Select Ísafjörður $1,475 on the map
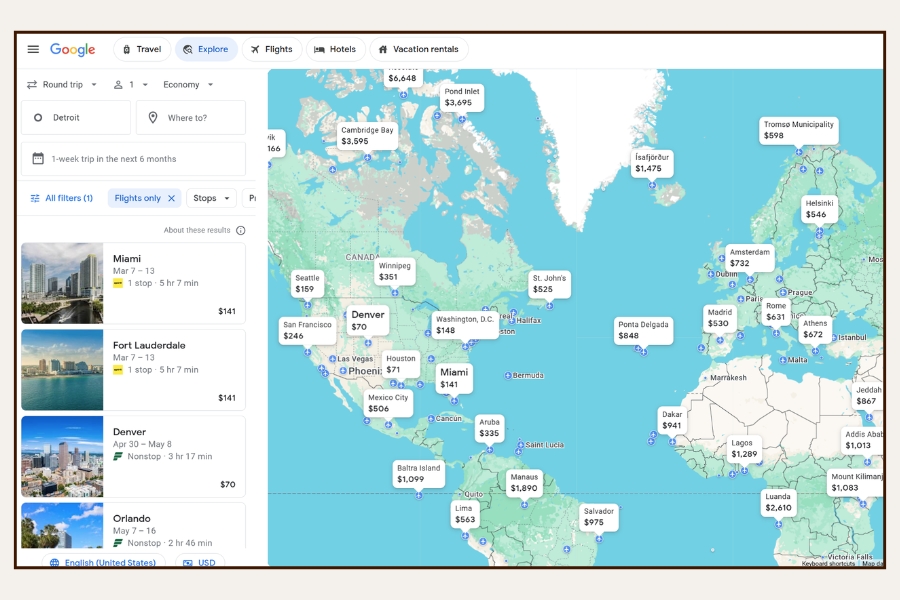Image resolution: width=900 pixels, height=600 pixels. pyautogui.click(x=651, y=162)
